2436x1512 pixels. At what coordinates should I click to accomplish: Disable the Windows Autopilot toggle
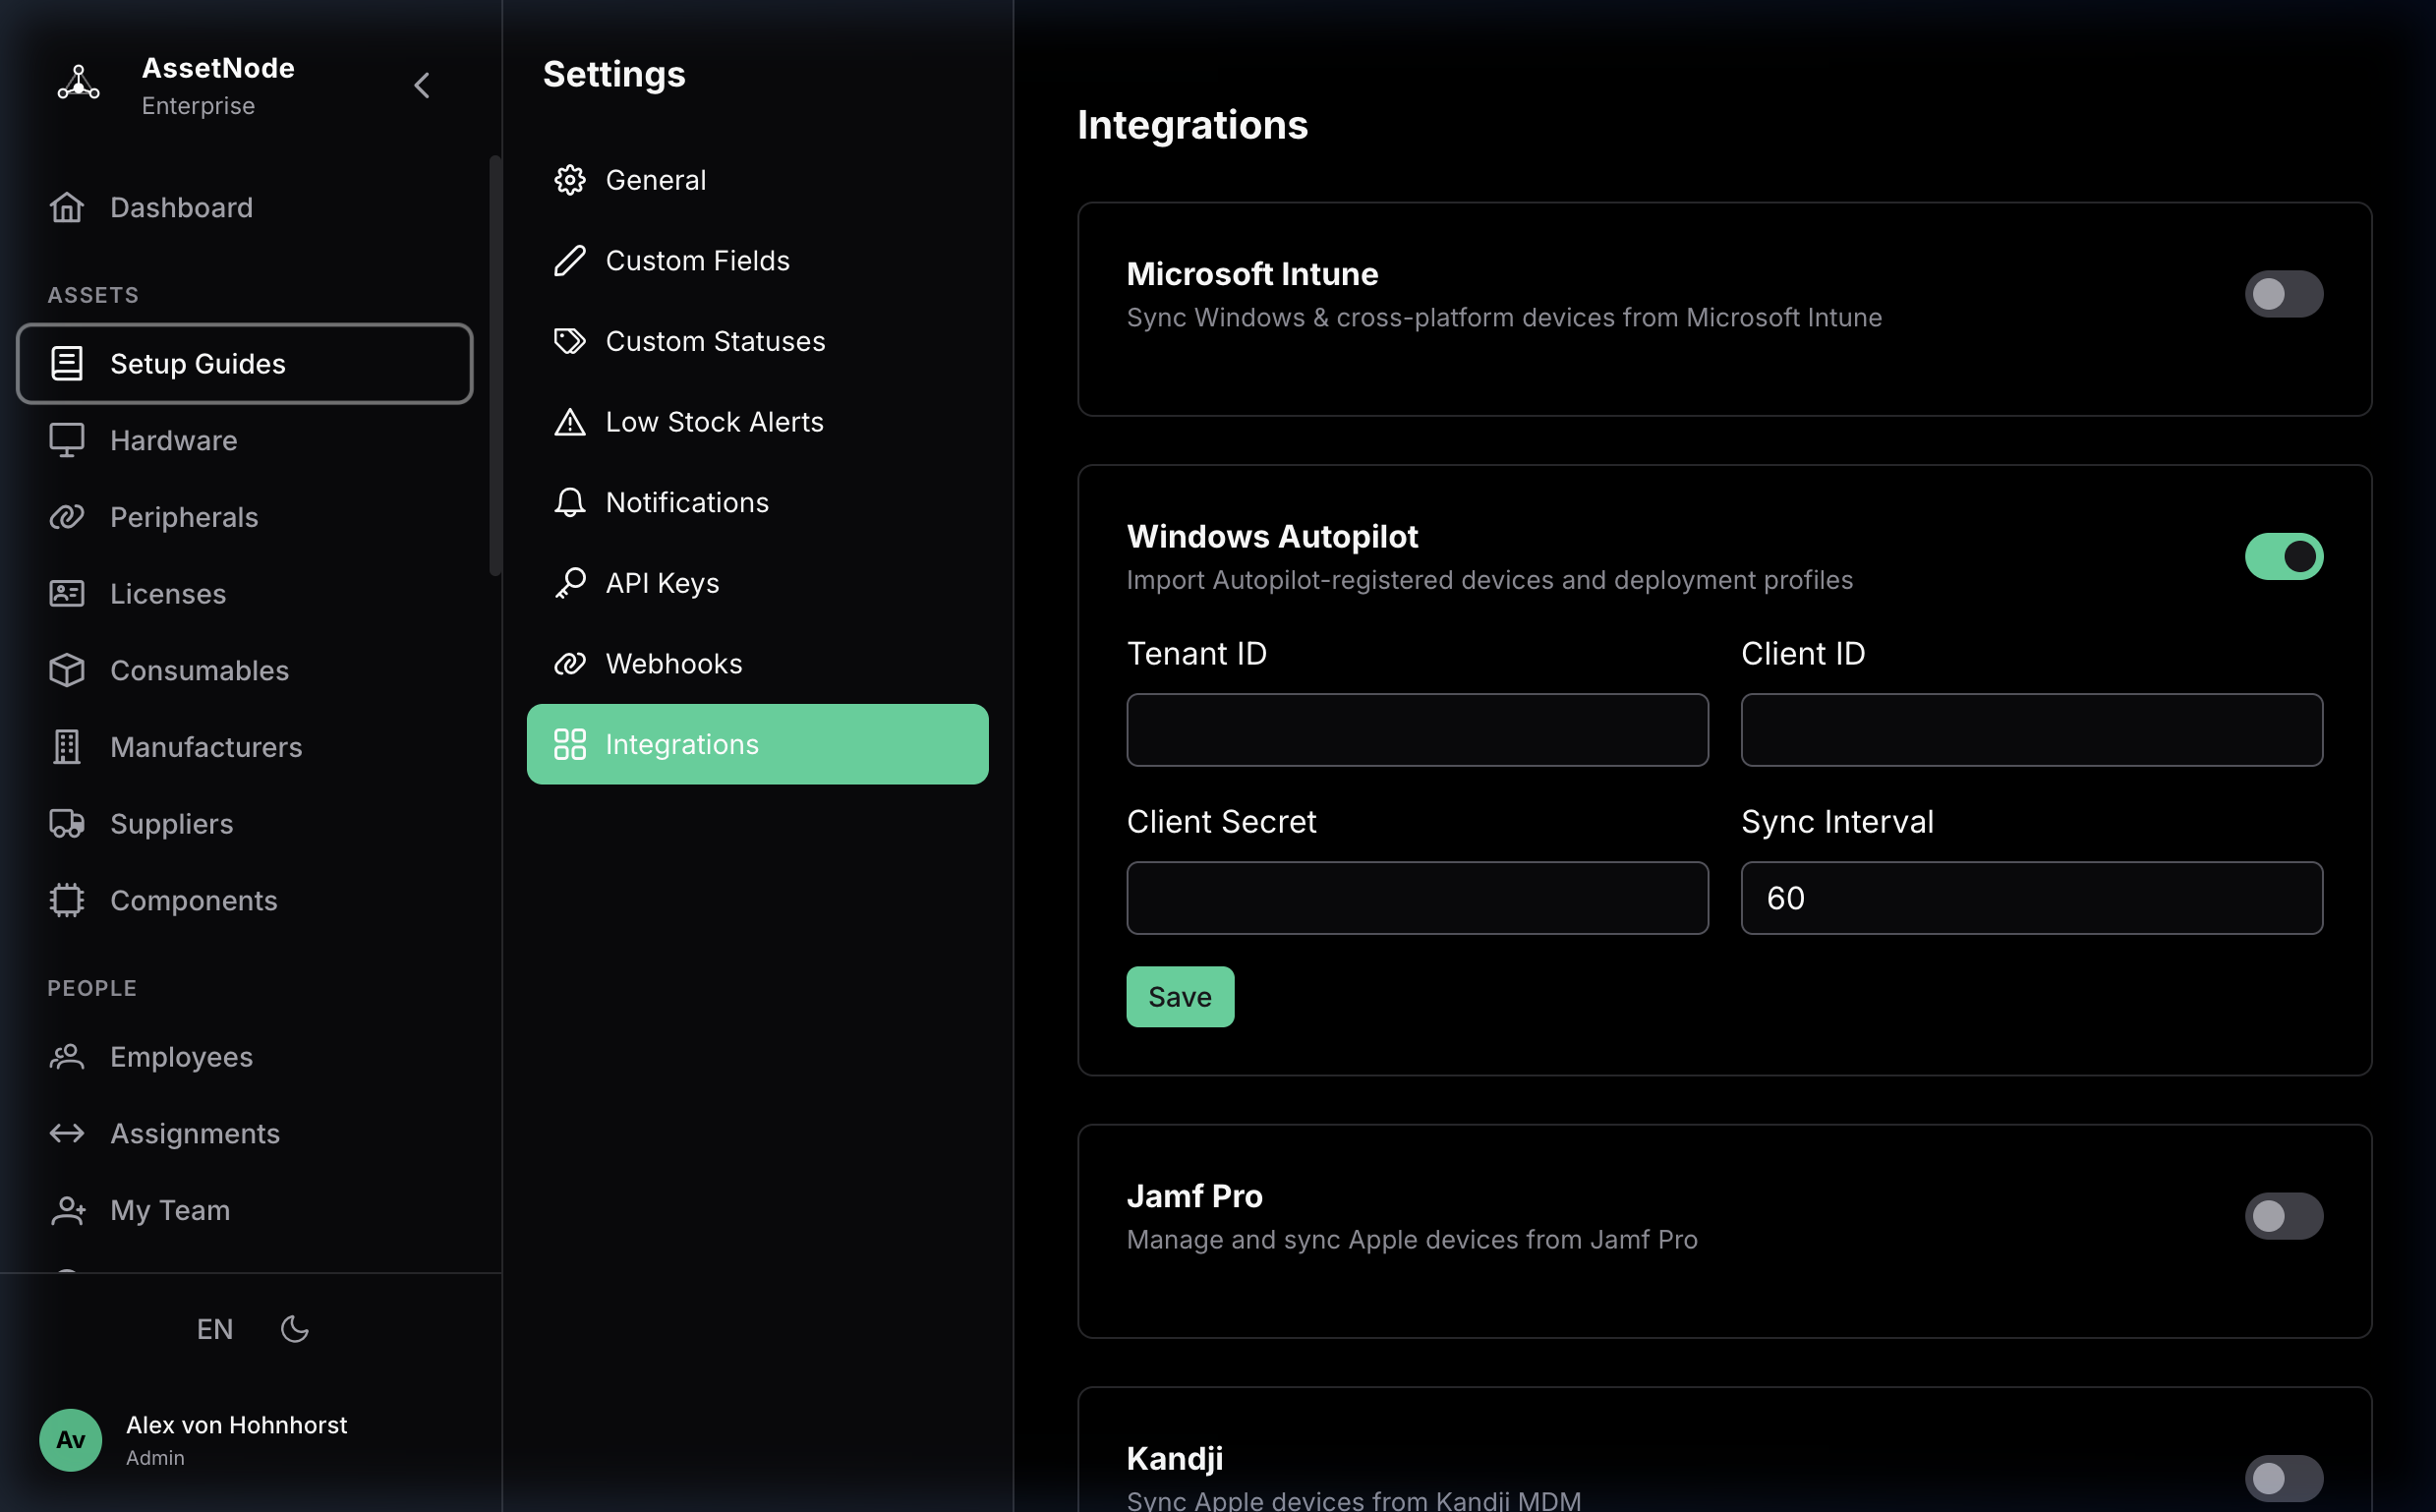2284,556
